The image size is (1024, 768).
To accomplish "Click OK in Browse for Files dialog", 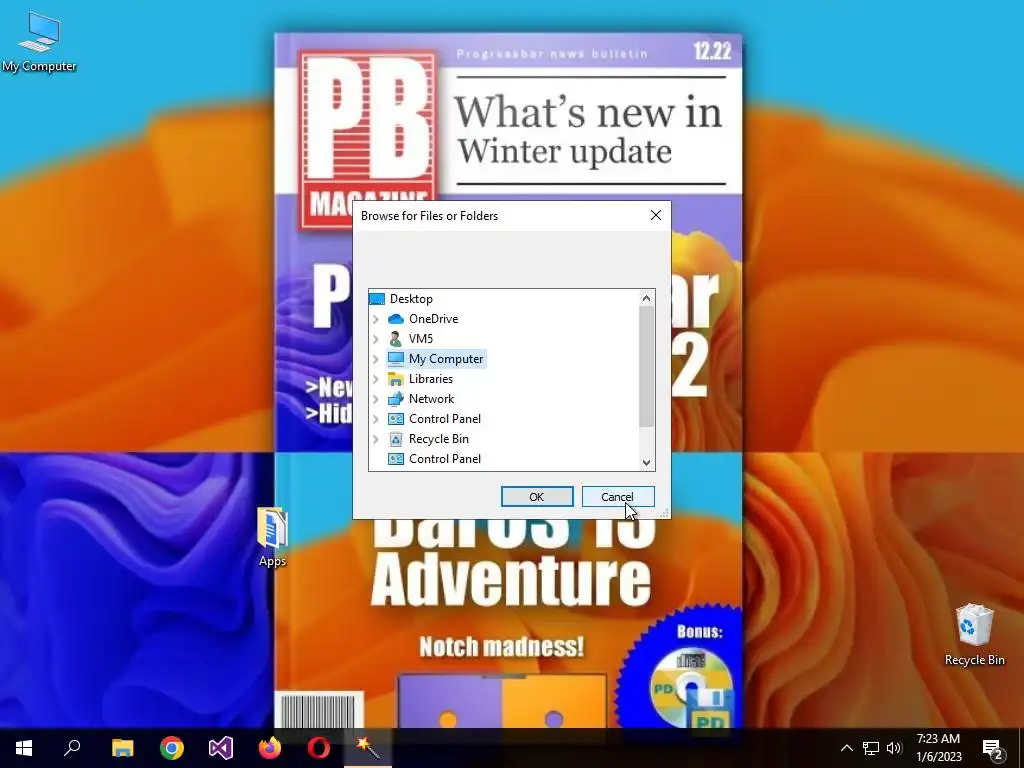I will click(537, 497).
